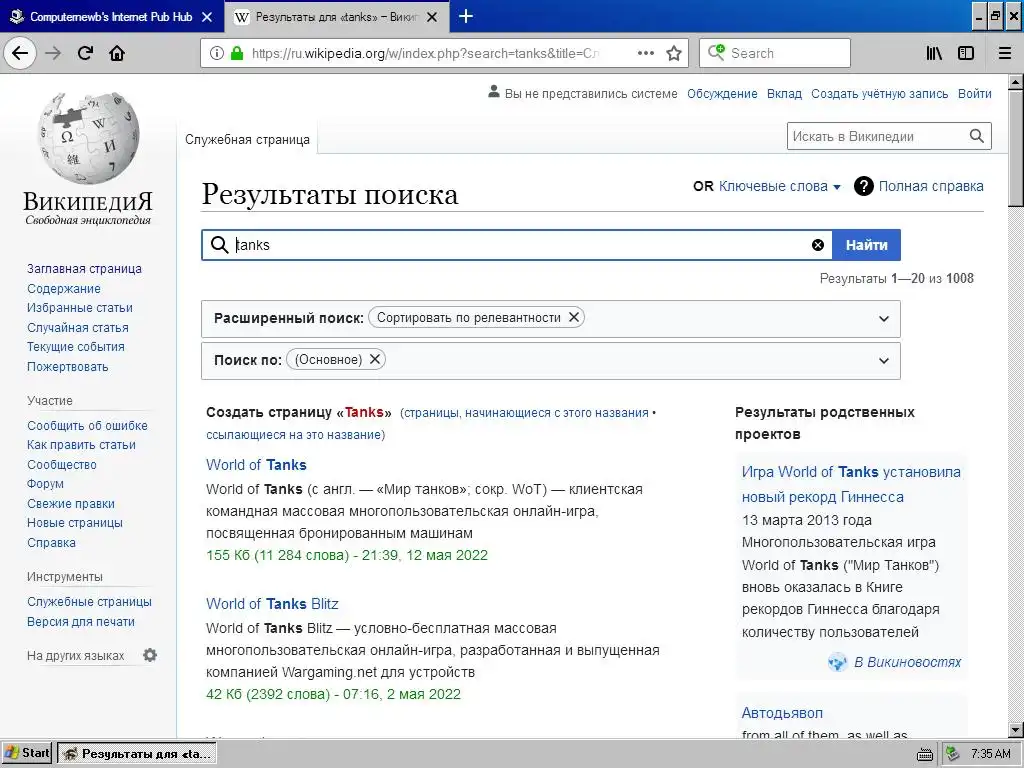Viewport: 1024px width, 768px height.
Task: Clear the tanks search query with the X icon
Action: click(x=818, y=245)
